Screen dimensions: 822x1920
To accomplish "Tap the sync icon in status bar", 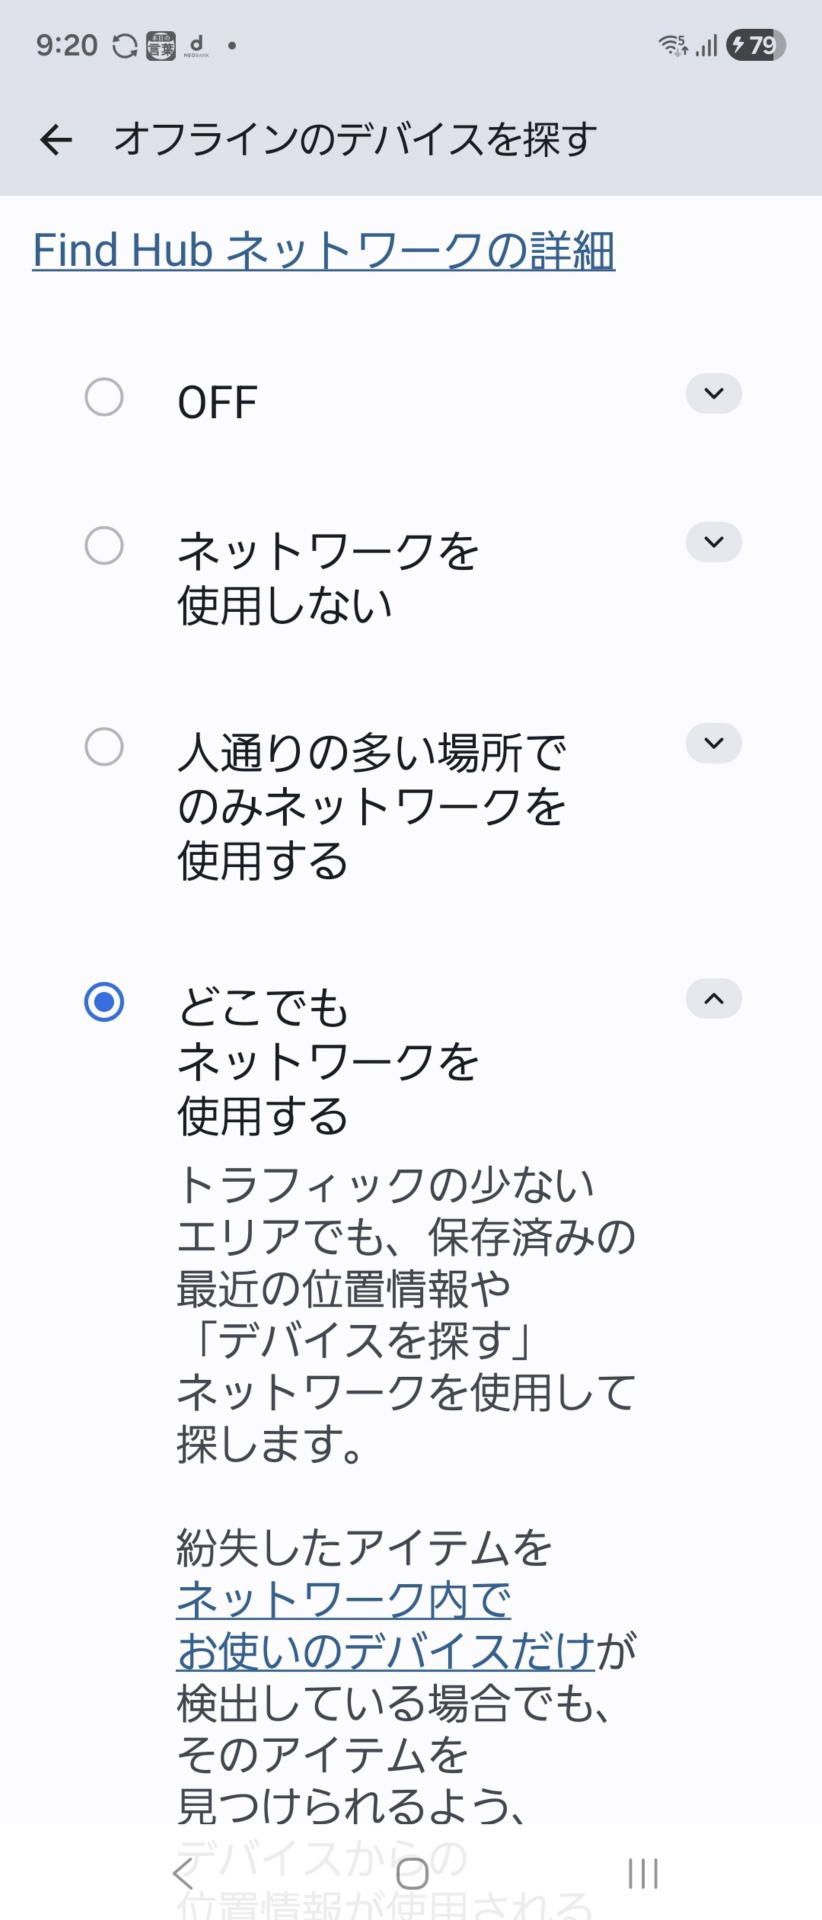I will [x=125, y=46].
